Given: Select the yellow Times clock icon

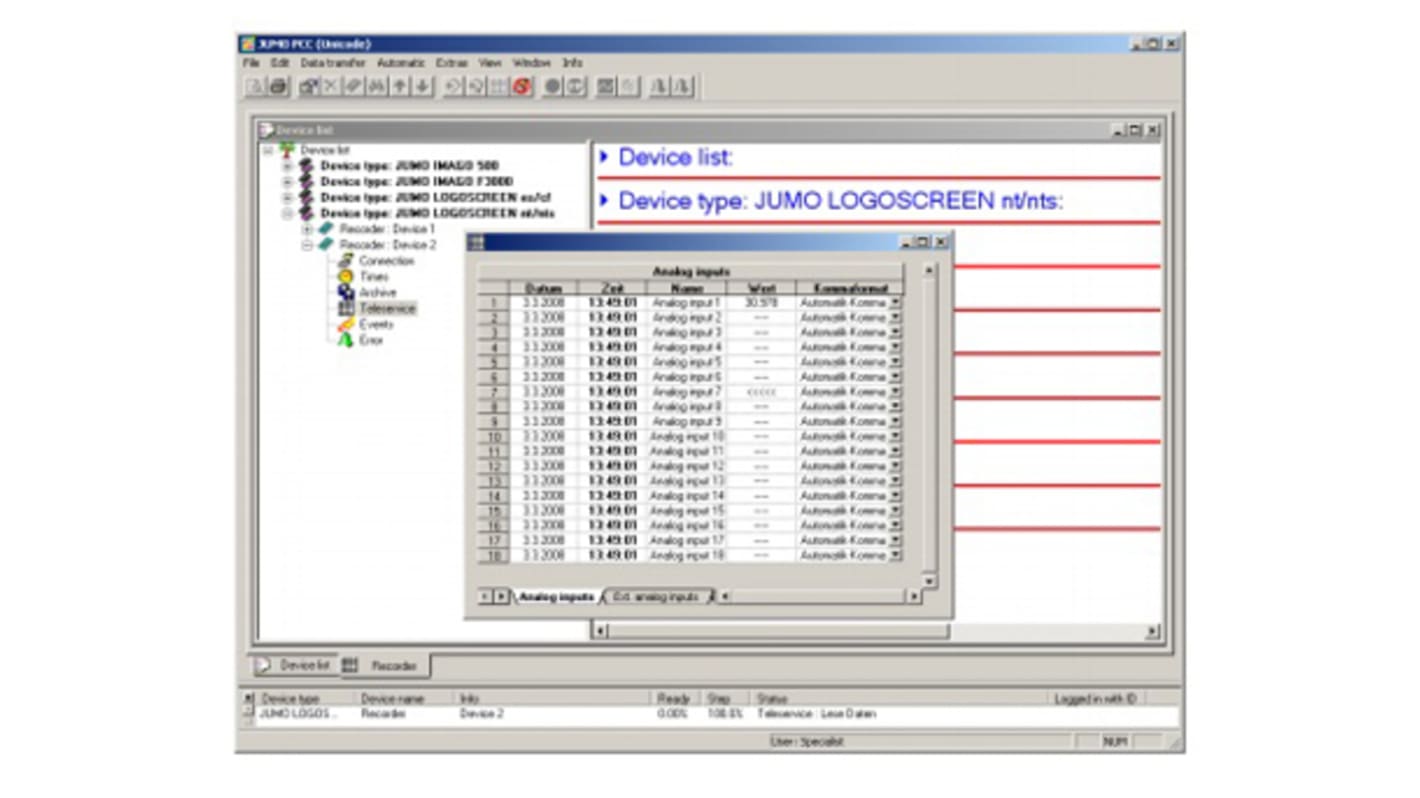Looking at the screenshot, I should [x=345, y=276].
